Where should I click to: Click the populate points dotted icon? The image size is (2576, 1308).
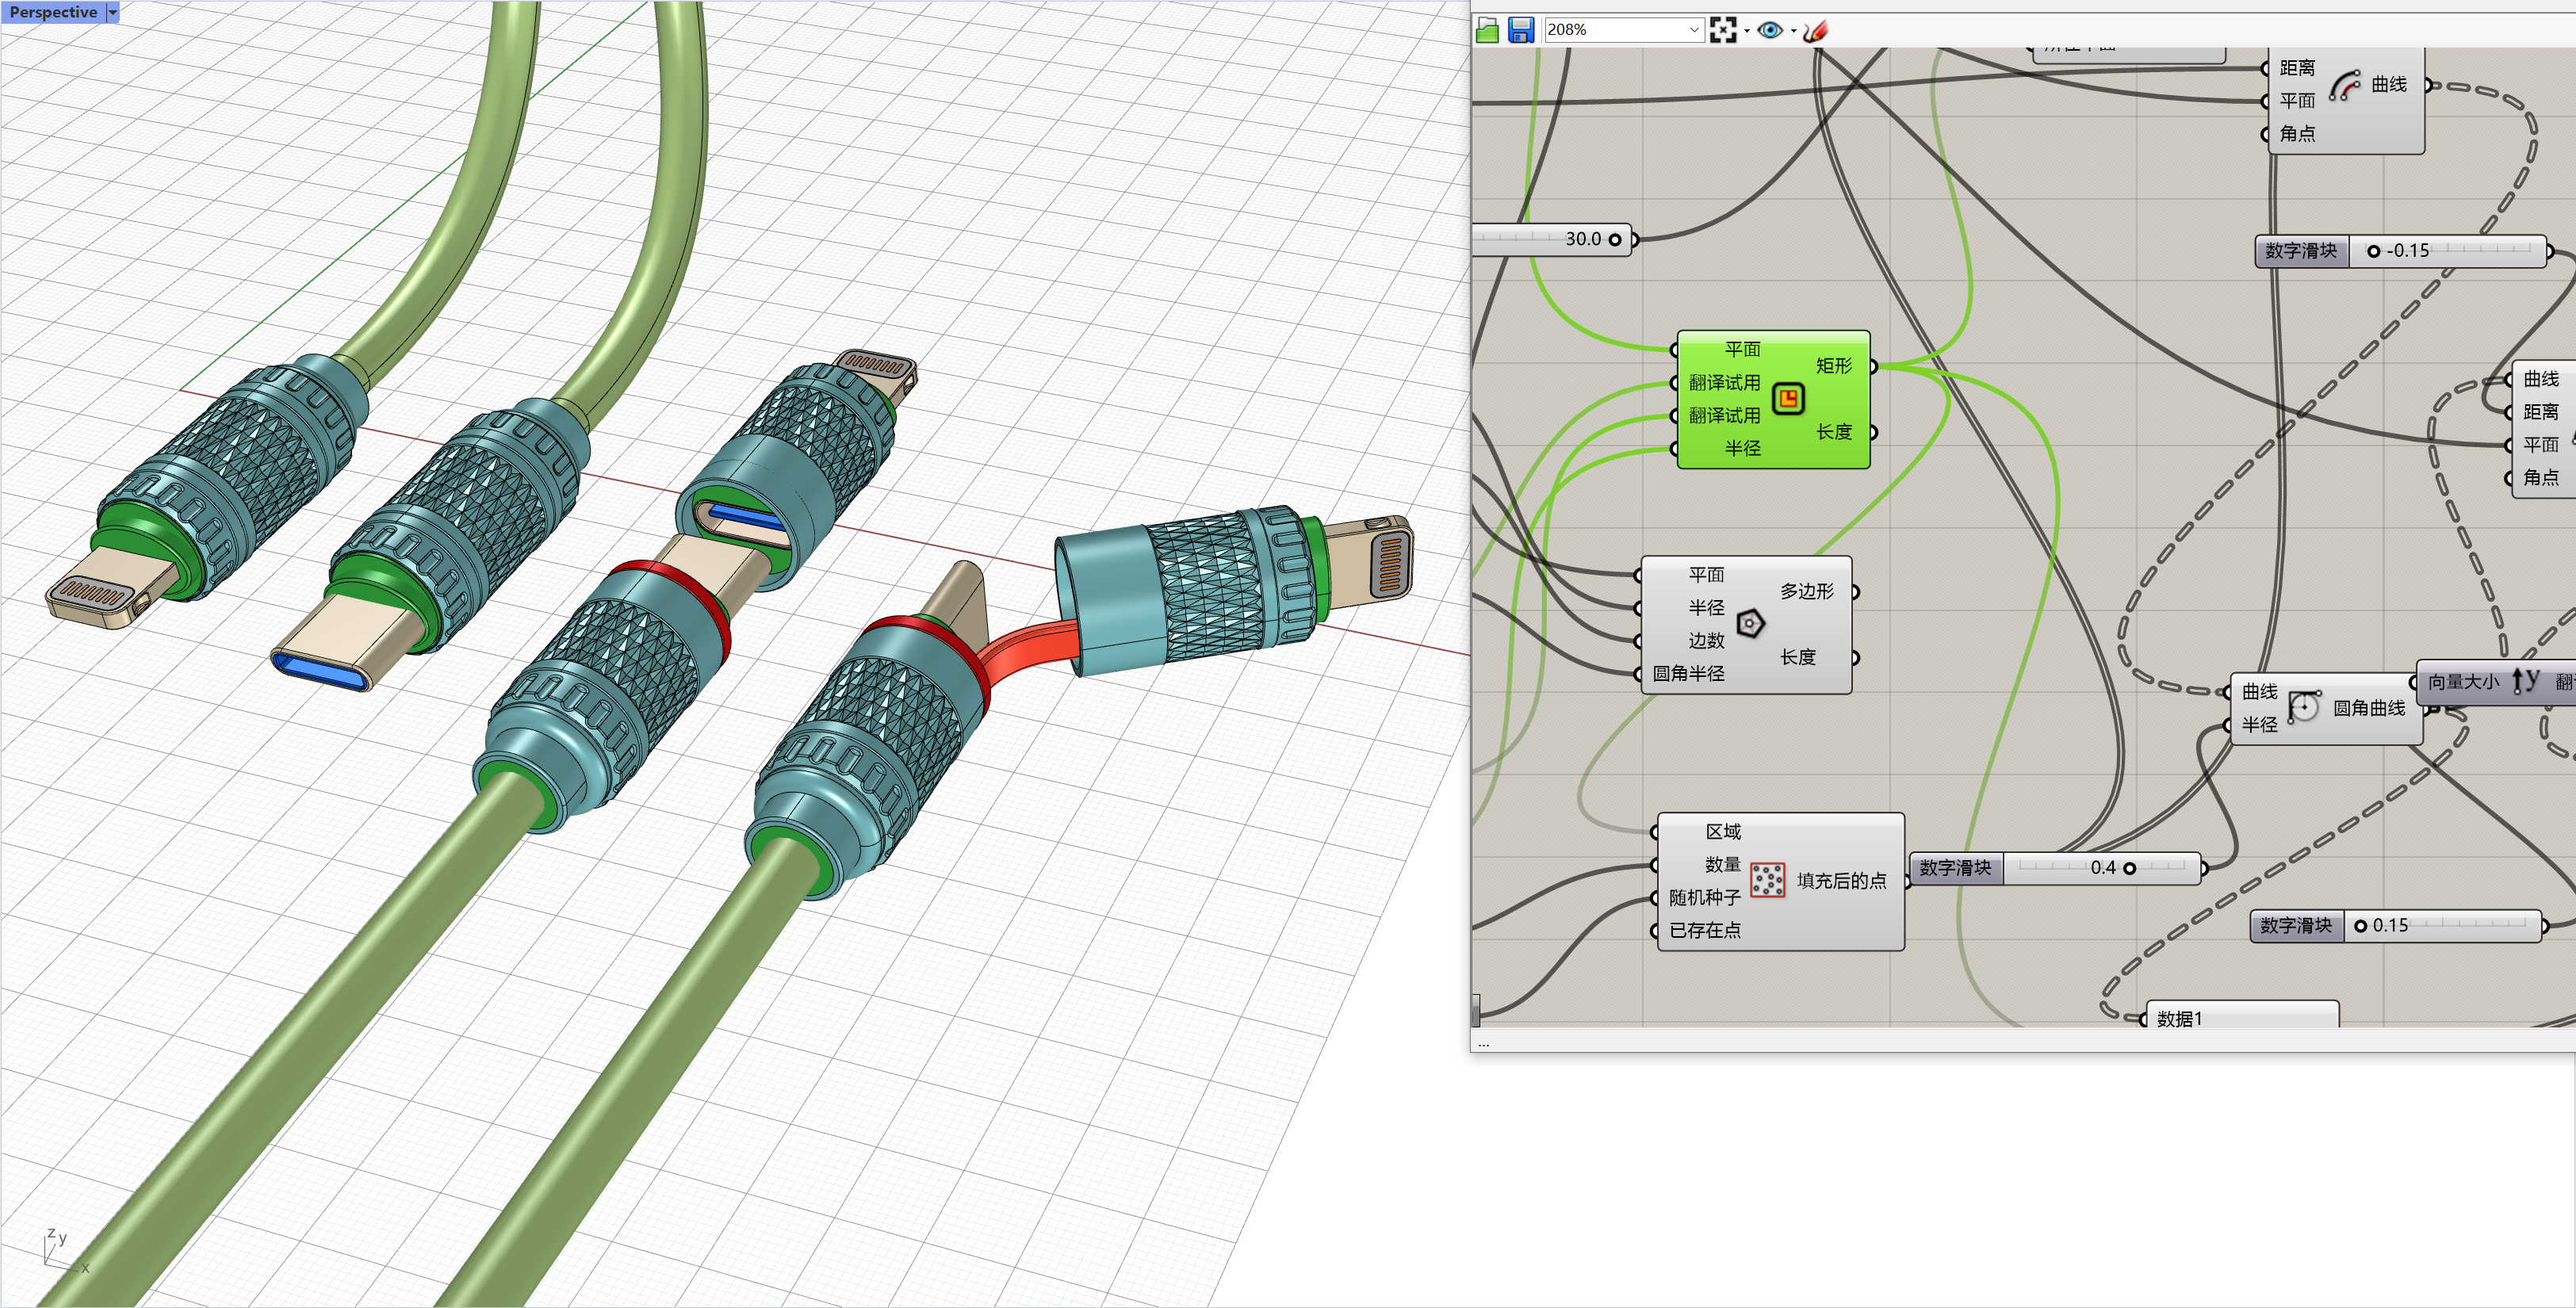pyautogui.click(x=1767, y=880)
